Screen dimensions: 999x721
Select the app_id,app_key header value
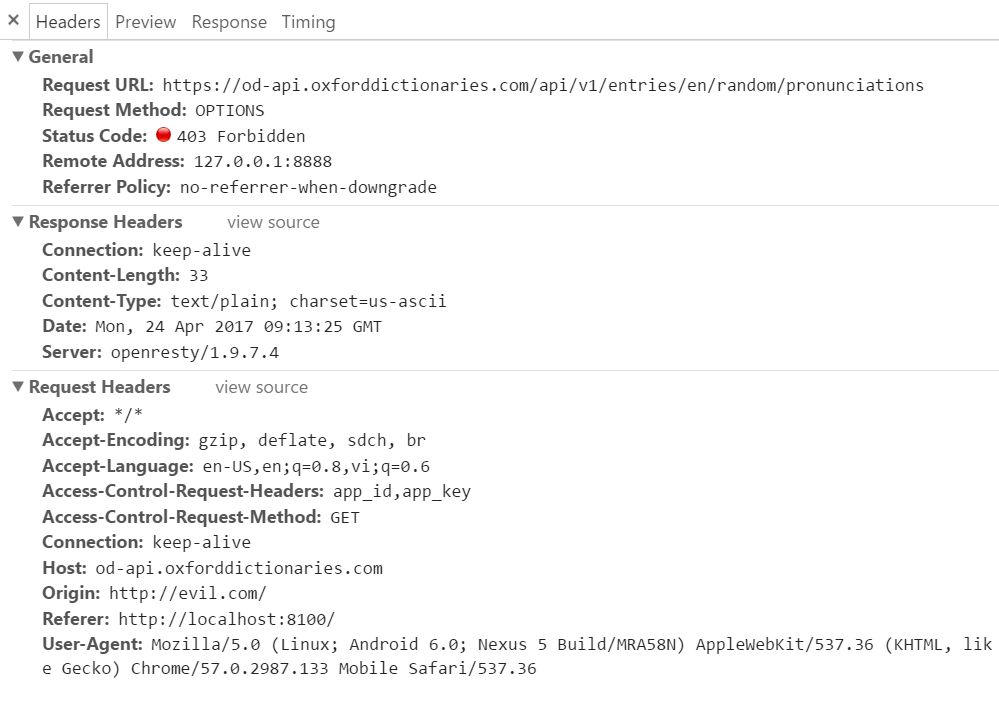[402, 492]
